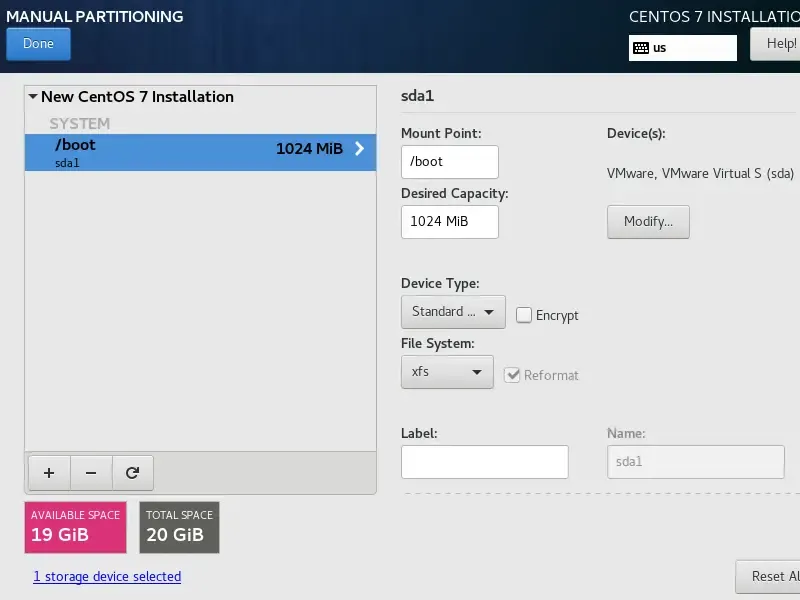Viewport: 800px width, 600px height.
Task: Toggle the Reformat checkbox
Action: pos(512,375)
